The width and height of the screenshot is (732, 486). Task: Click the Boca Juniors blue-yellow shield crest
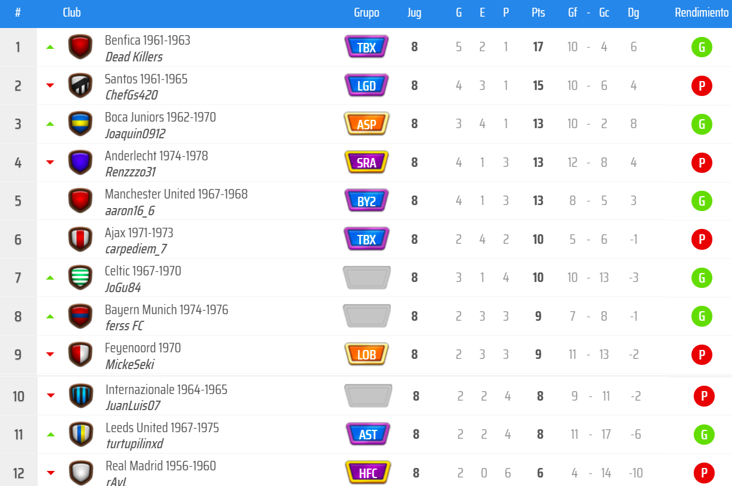point(80,124)
